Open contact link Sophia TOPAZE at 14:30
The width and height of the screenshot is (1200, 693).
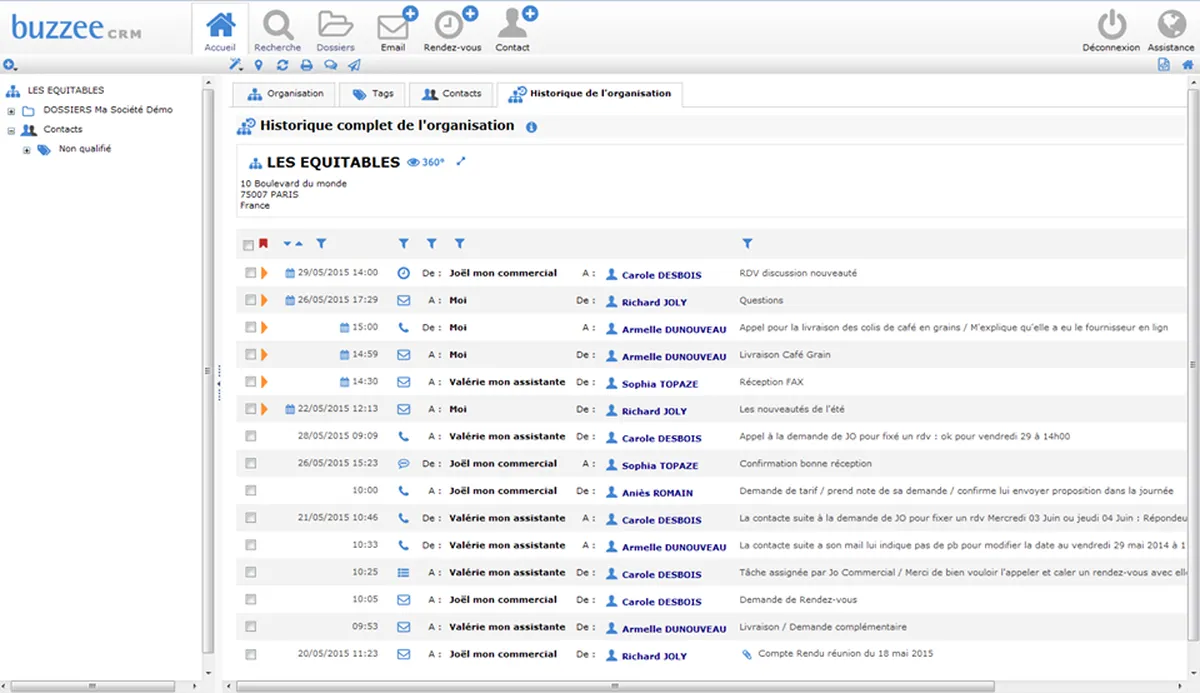tap(659, 384)
